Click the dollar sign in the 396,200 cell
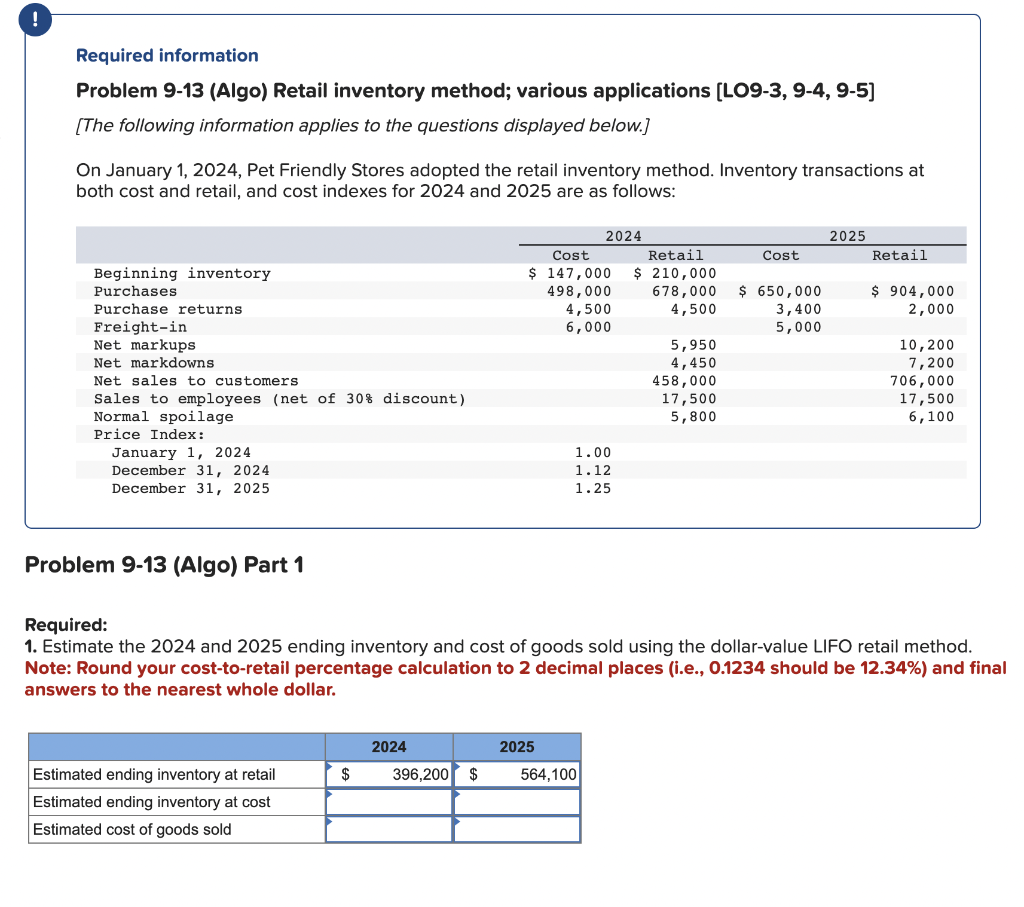 345,774
